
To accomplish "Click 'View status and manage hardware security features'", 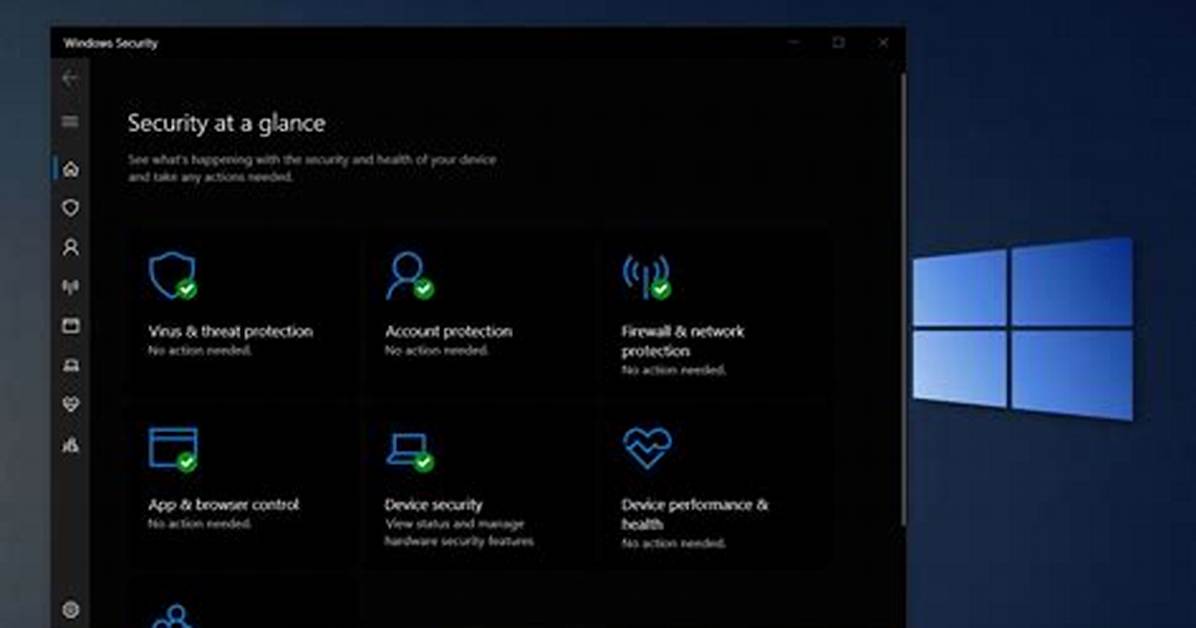I will [x=459, y=533].
